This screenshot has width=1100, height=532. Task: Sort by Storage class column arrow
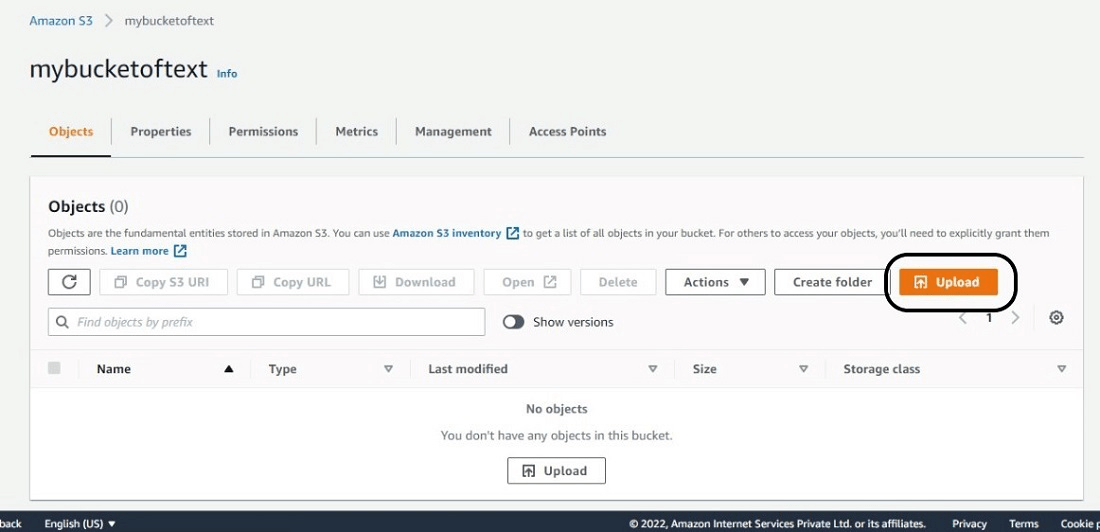tap(1061, 369)
